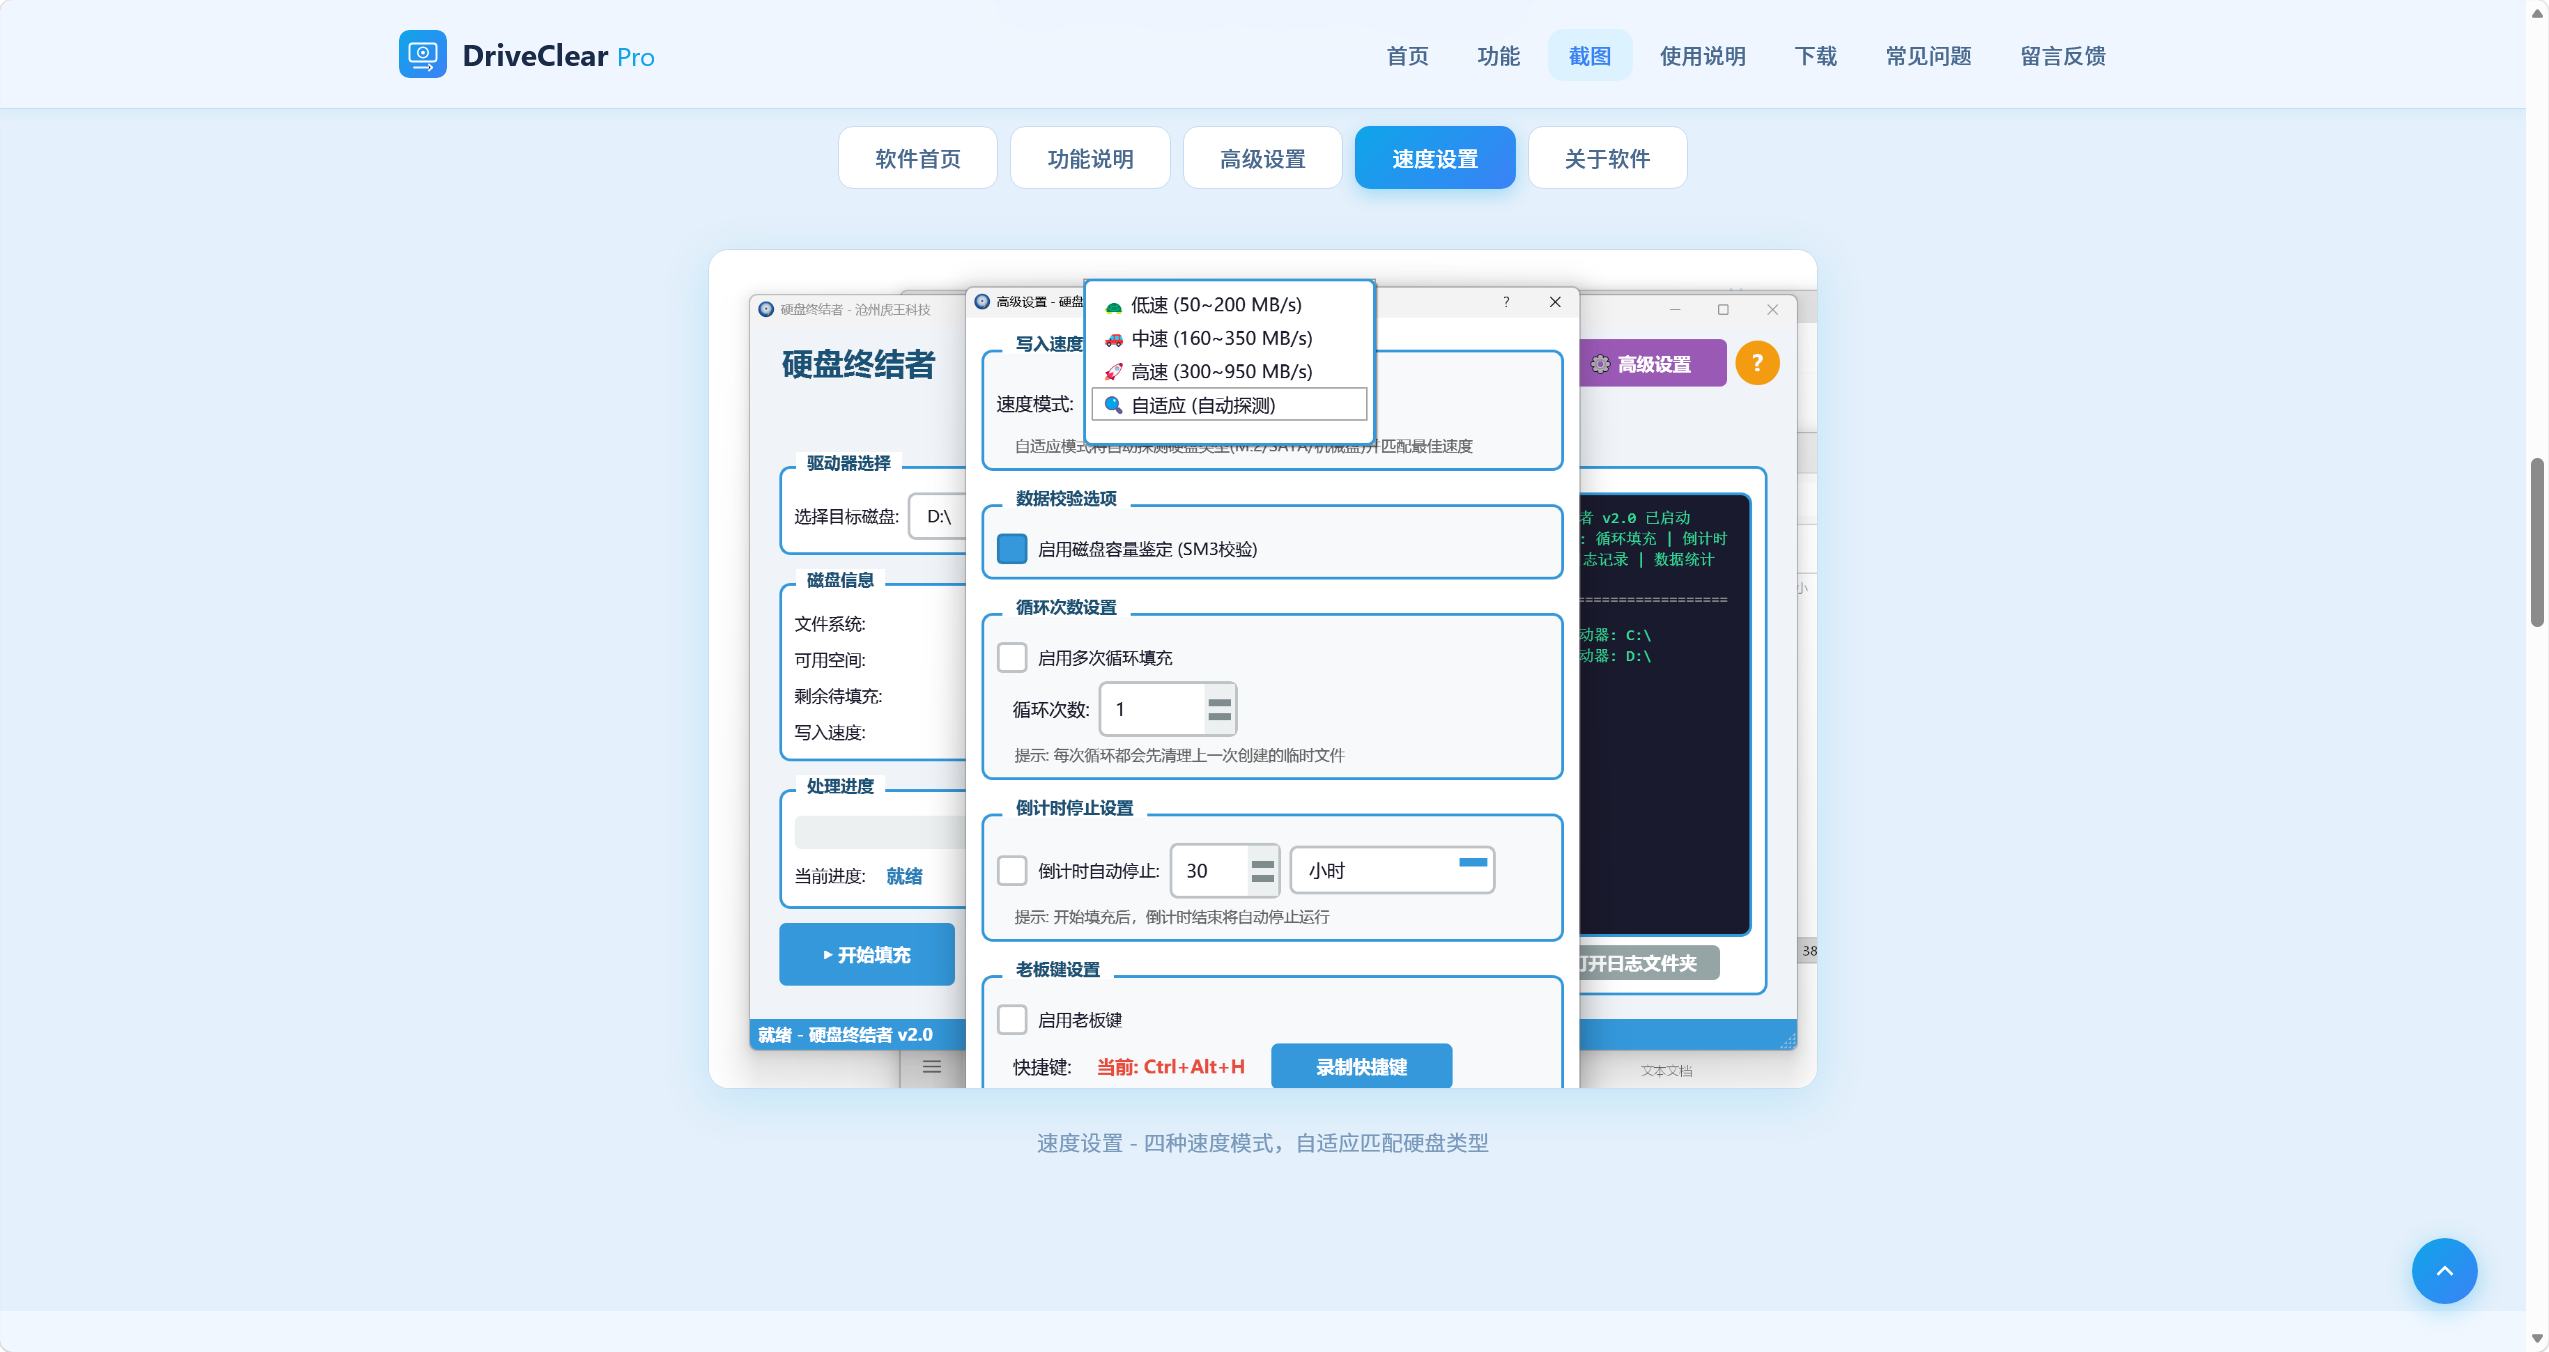Go to the 下载 navigation item
Viewport: 2549px width, 1352px height.
[x=1815, y=56]
